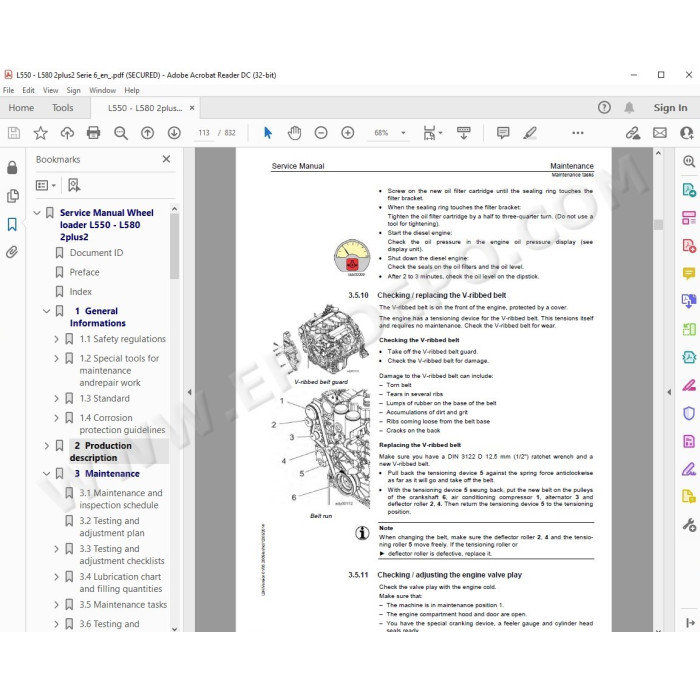This screenshot has width=700, height=700.
Task: Send file by email envelope icon
Action: coord(660,133)
